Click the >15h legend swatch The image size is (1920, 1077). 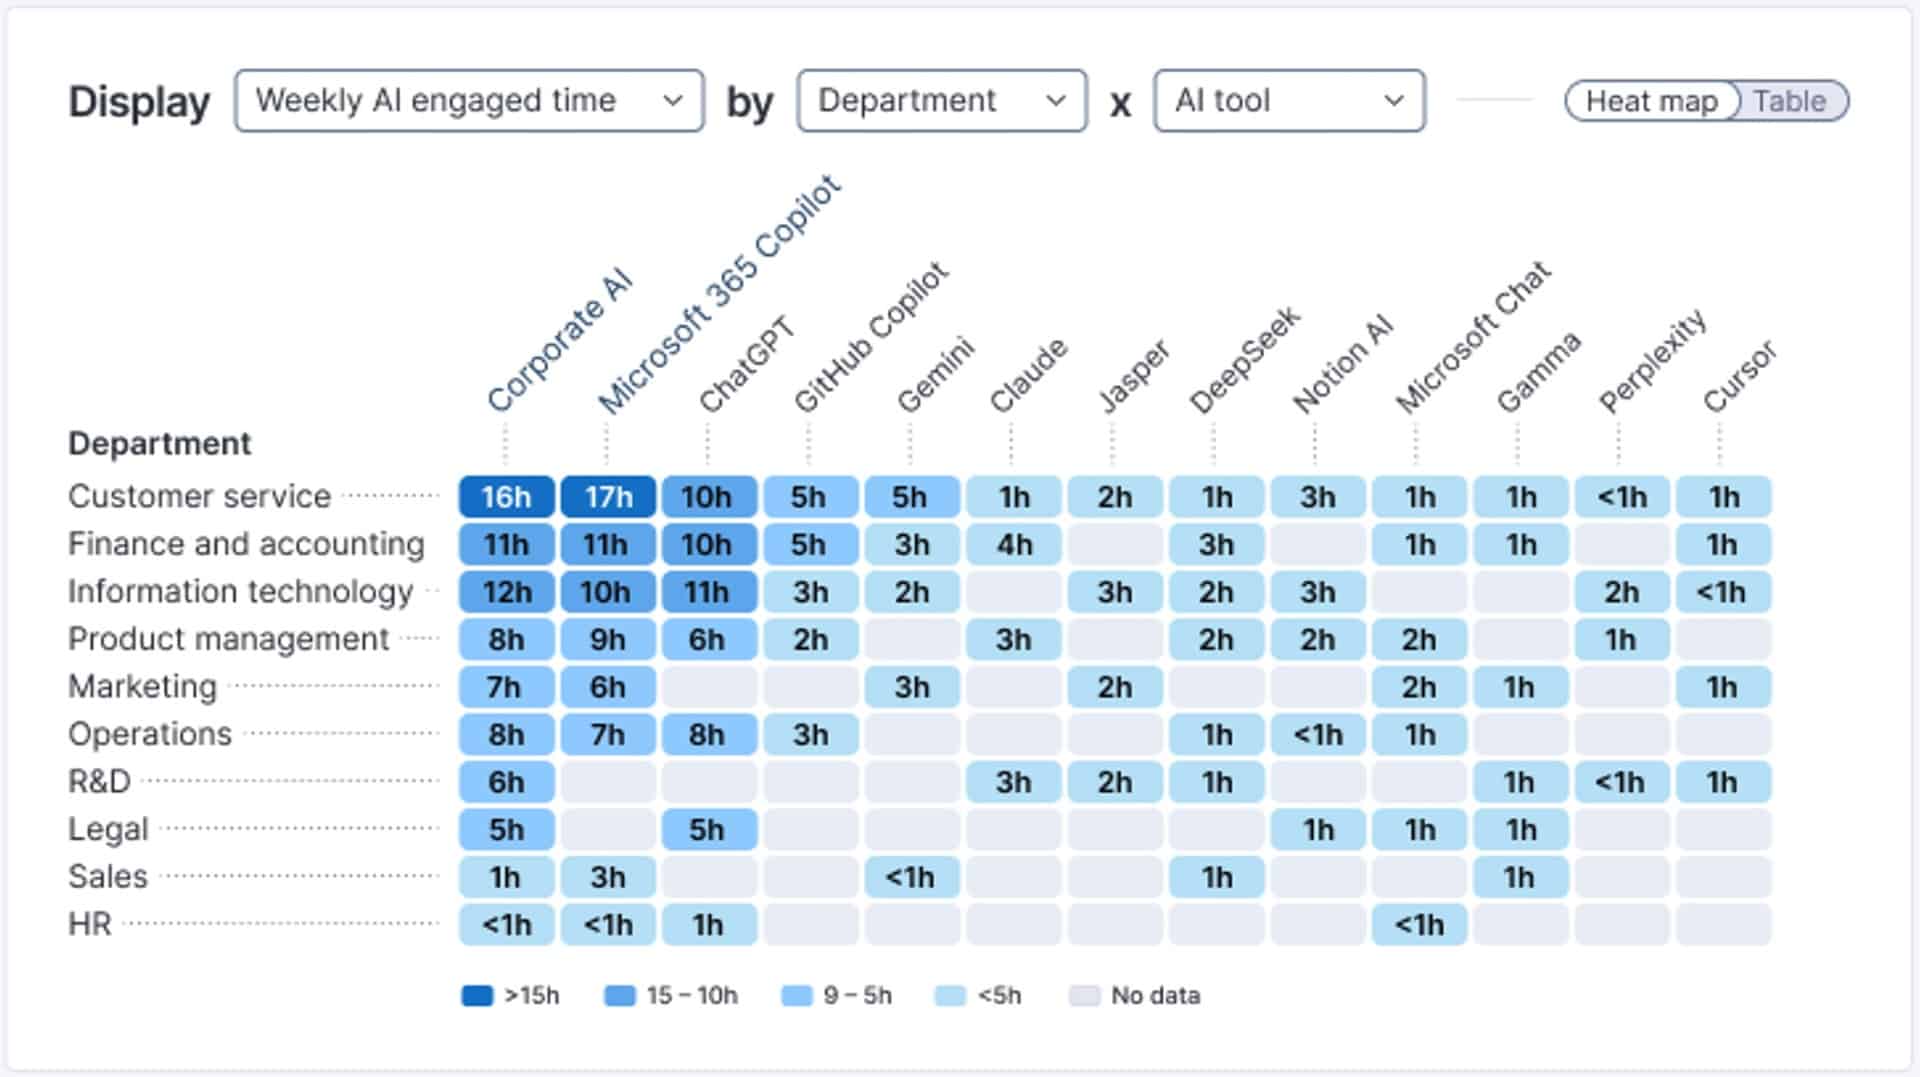point(478,995)
